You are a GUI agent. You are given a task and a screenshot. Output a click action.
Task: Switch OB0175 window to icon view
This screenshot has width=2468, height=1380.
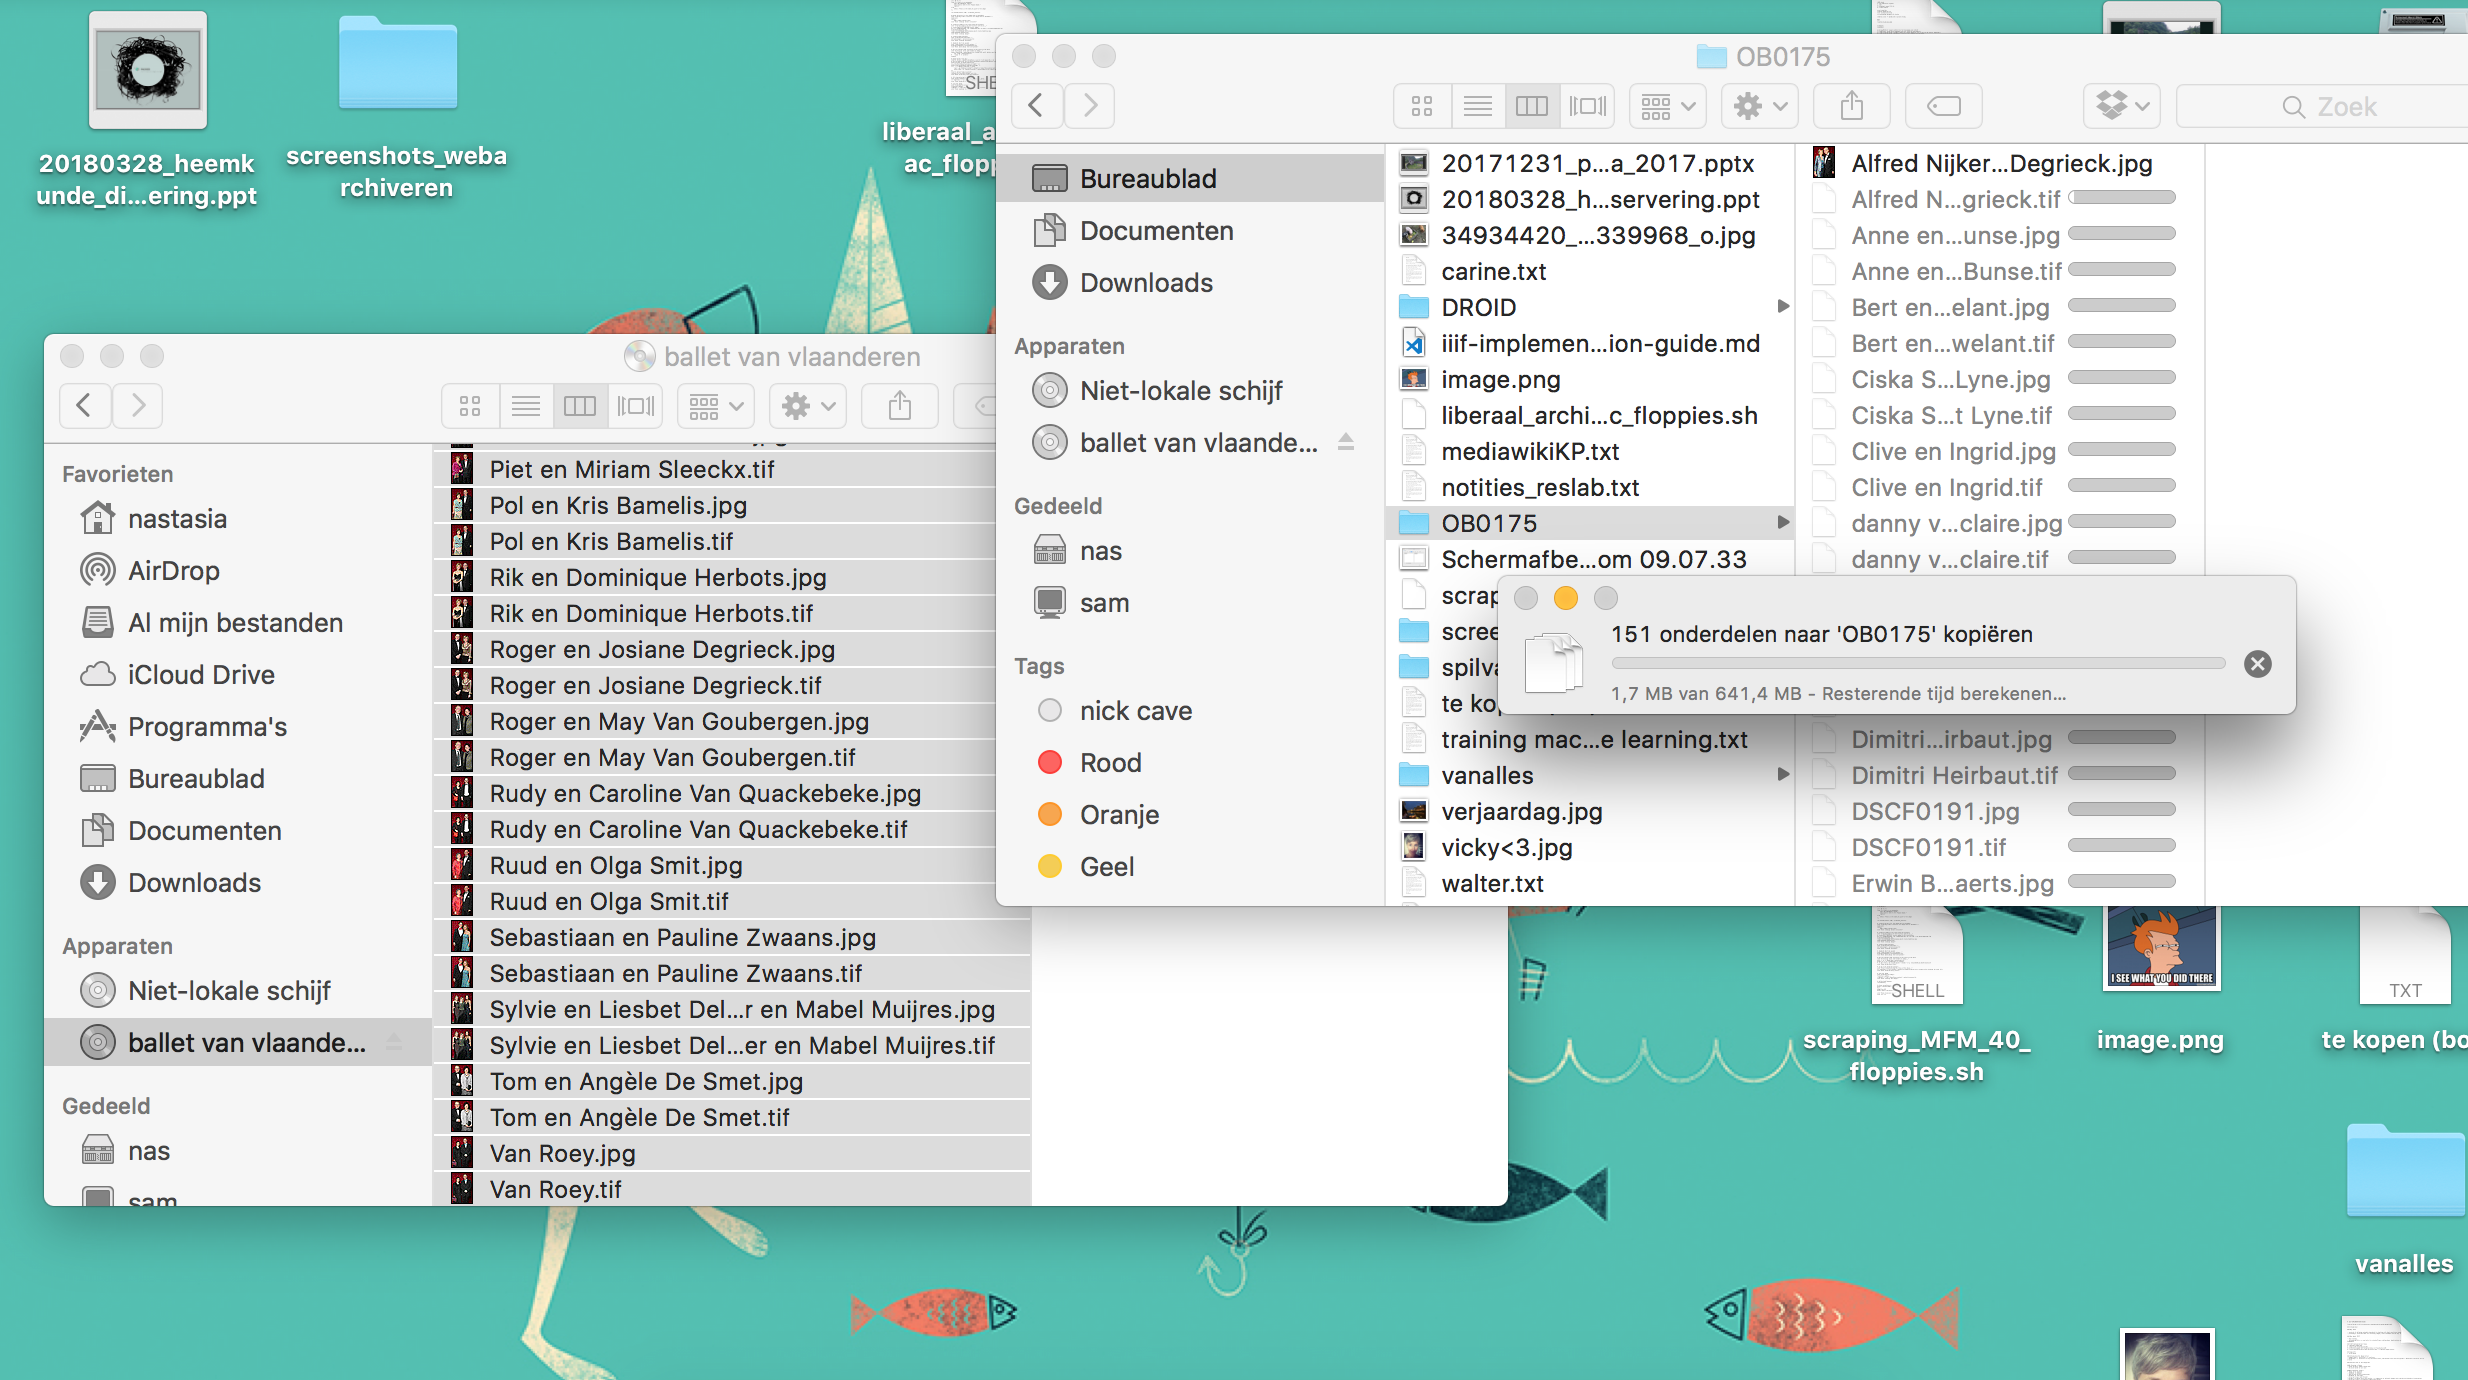[1422, 106]
